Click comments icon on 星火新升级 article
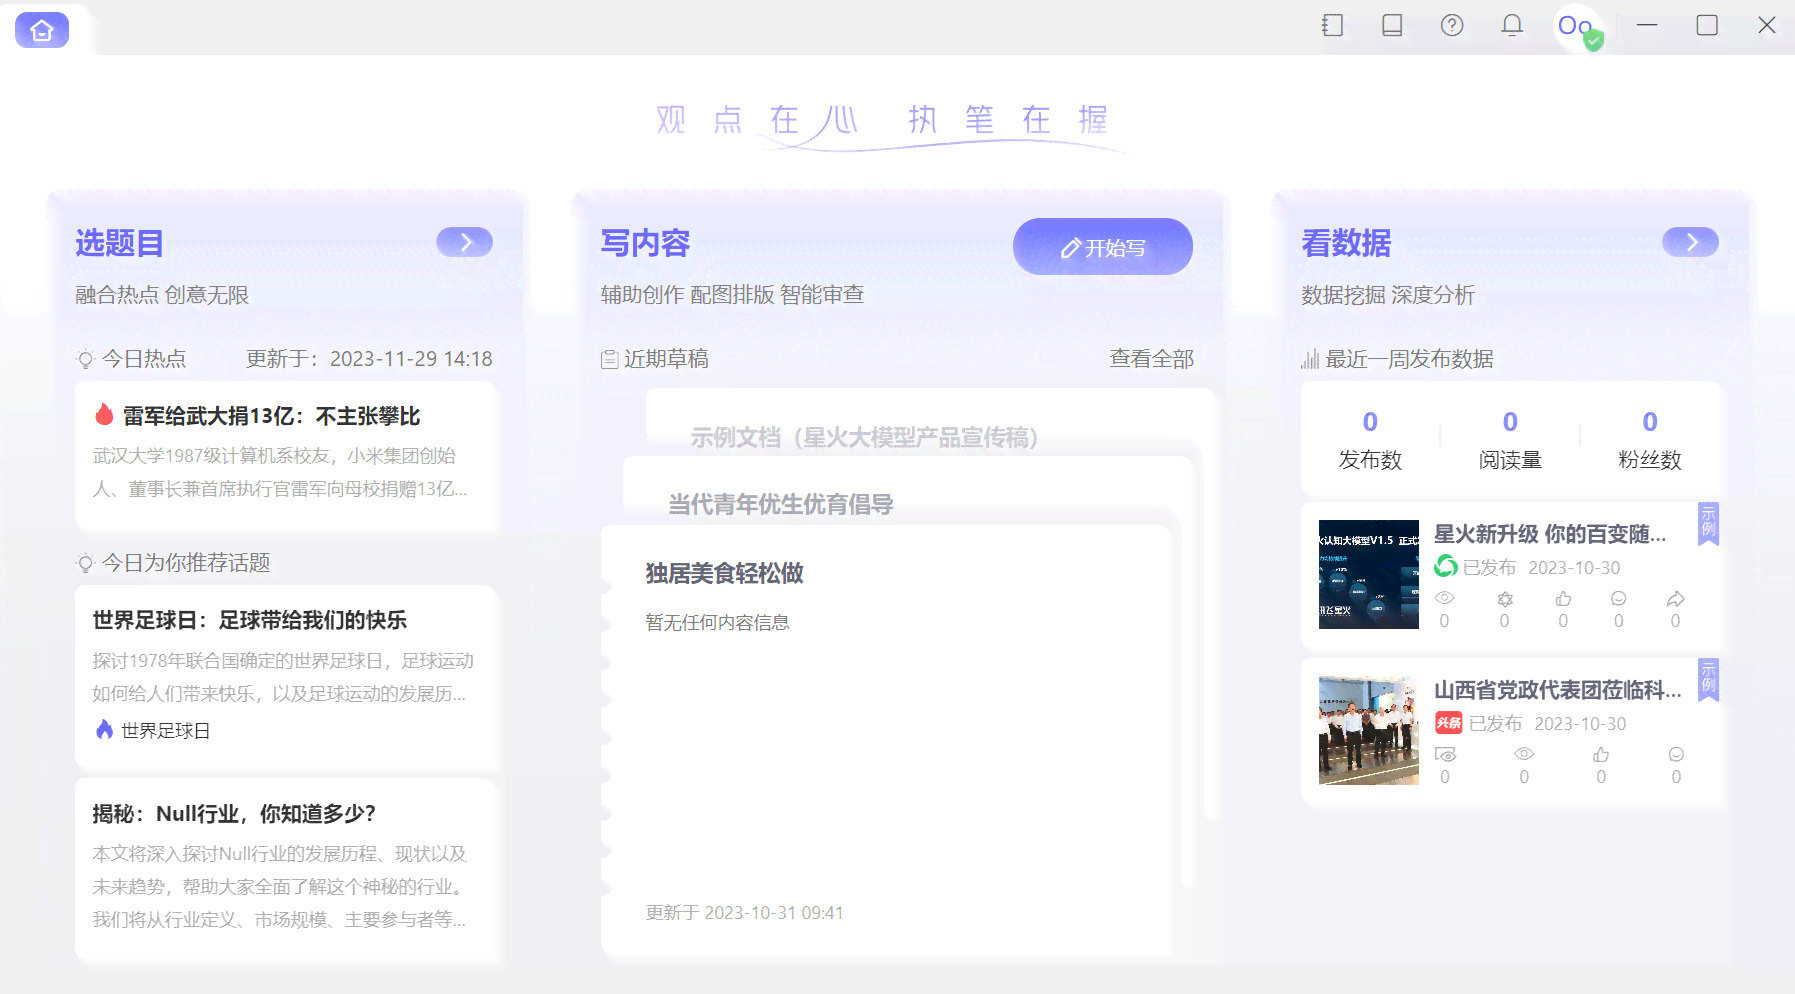1795x994 pixels. coord(1619,598)
